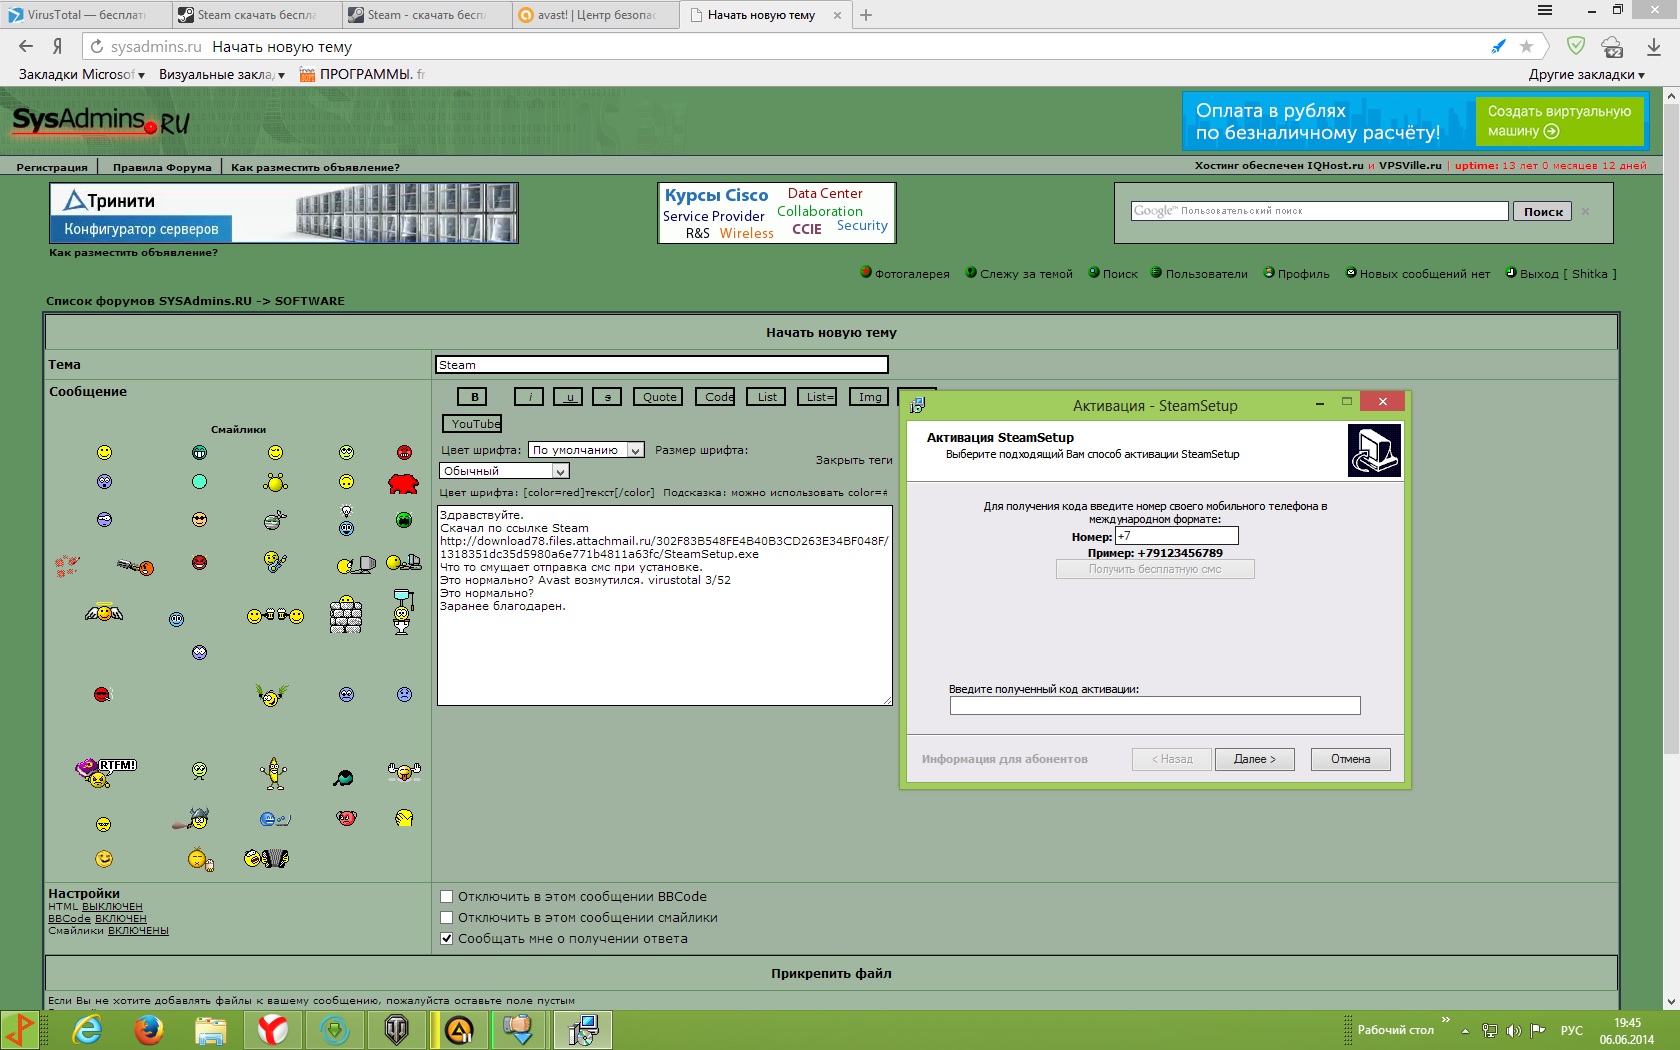This screenshot has width=1680, height=1050.
Task: Expand 'Другие закладки' bookmarks menu
Action: tap(1586, 74)
